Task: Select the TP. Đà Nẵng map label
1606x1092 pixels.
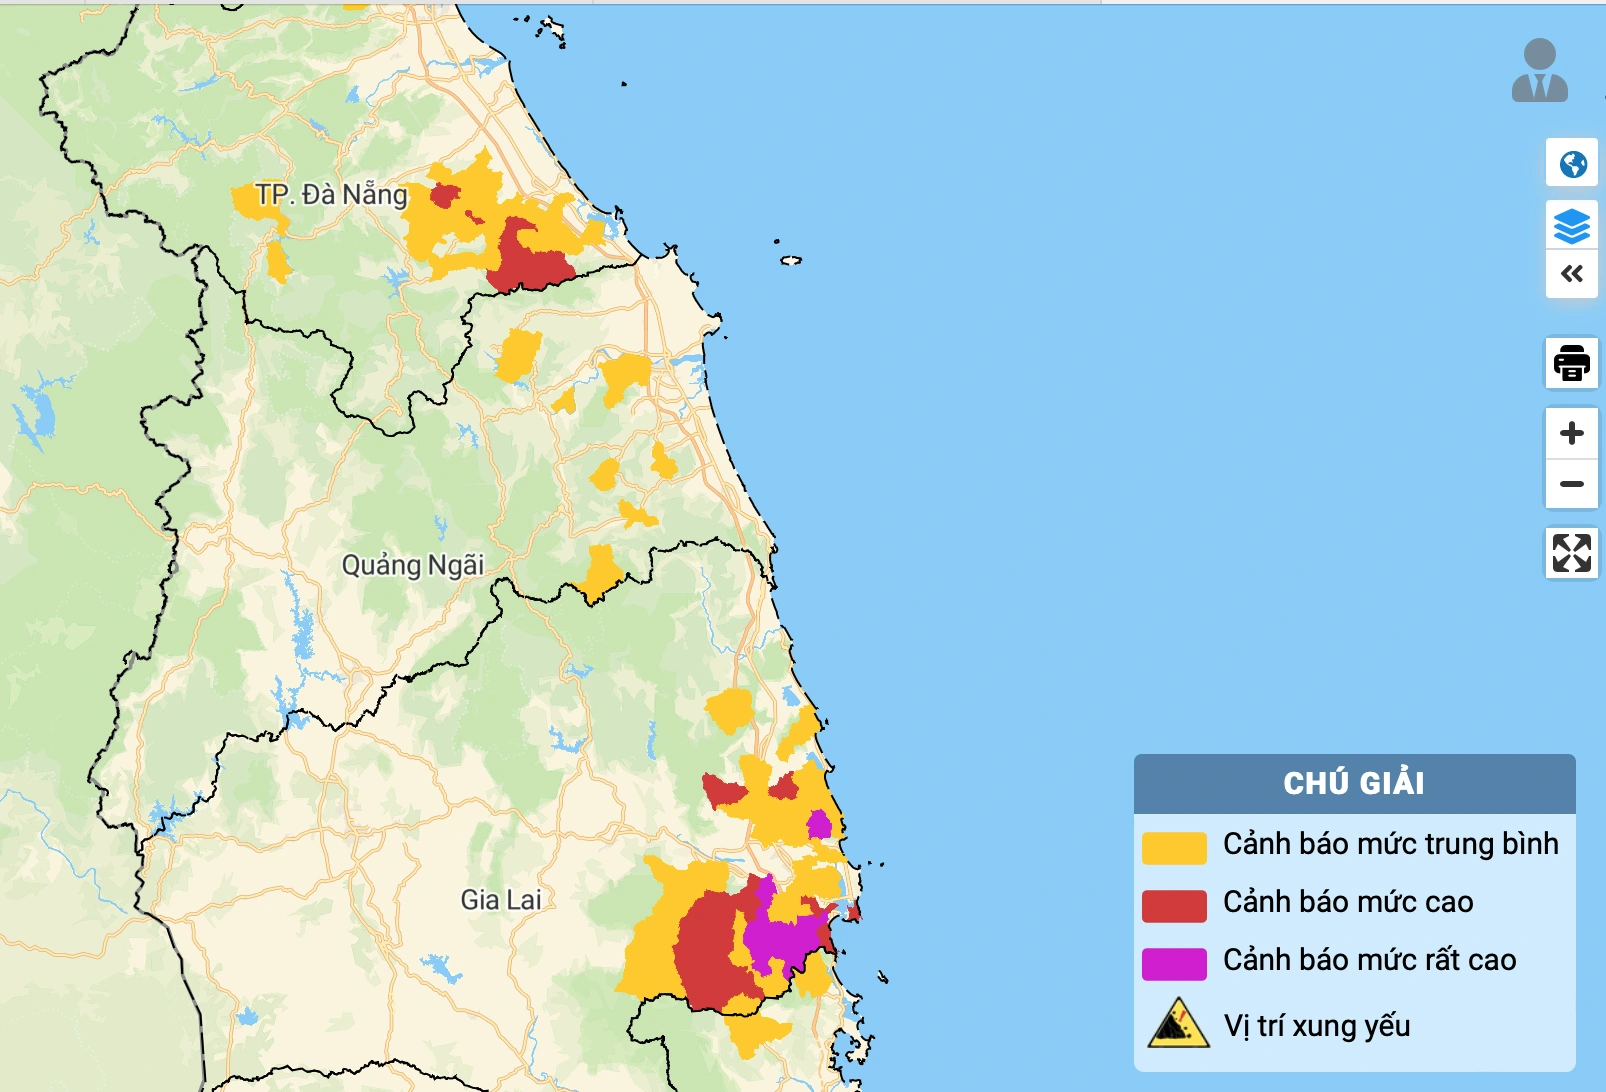Action: (x=331, y=194)
